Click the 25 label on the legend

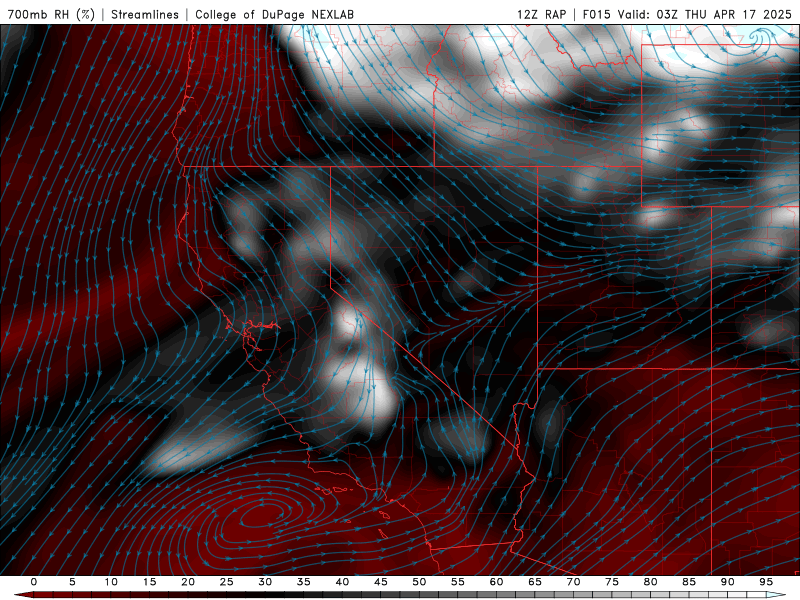point(227,582)
